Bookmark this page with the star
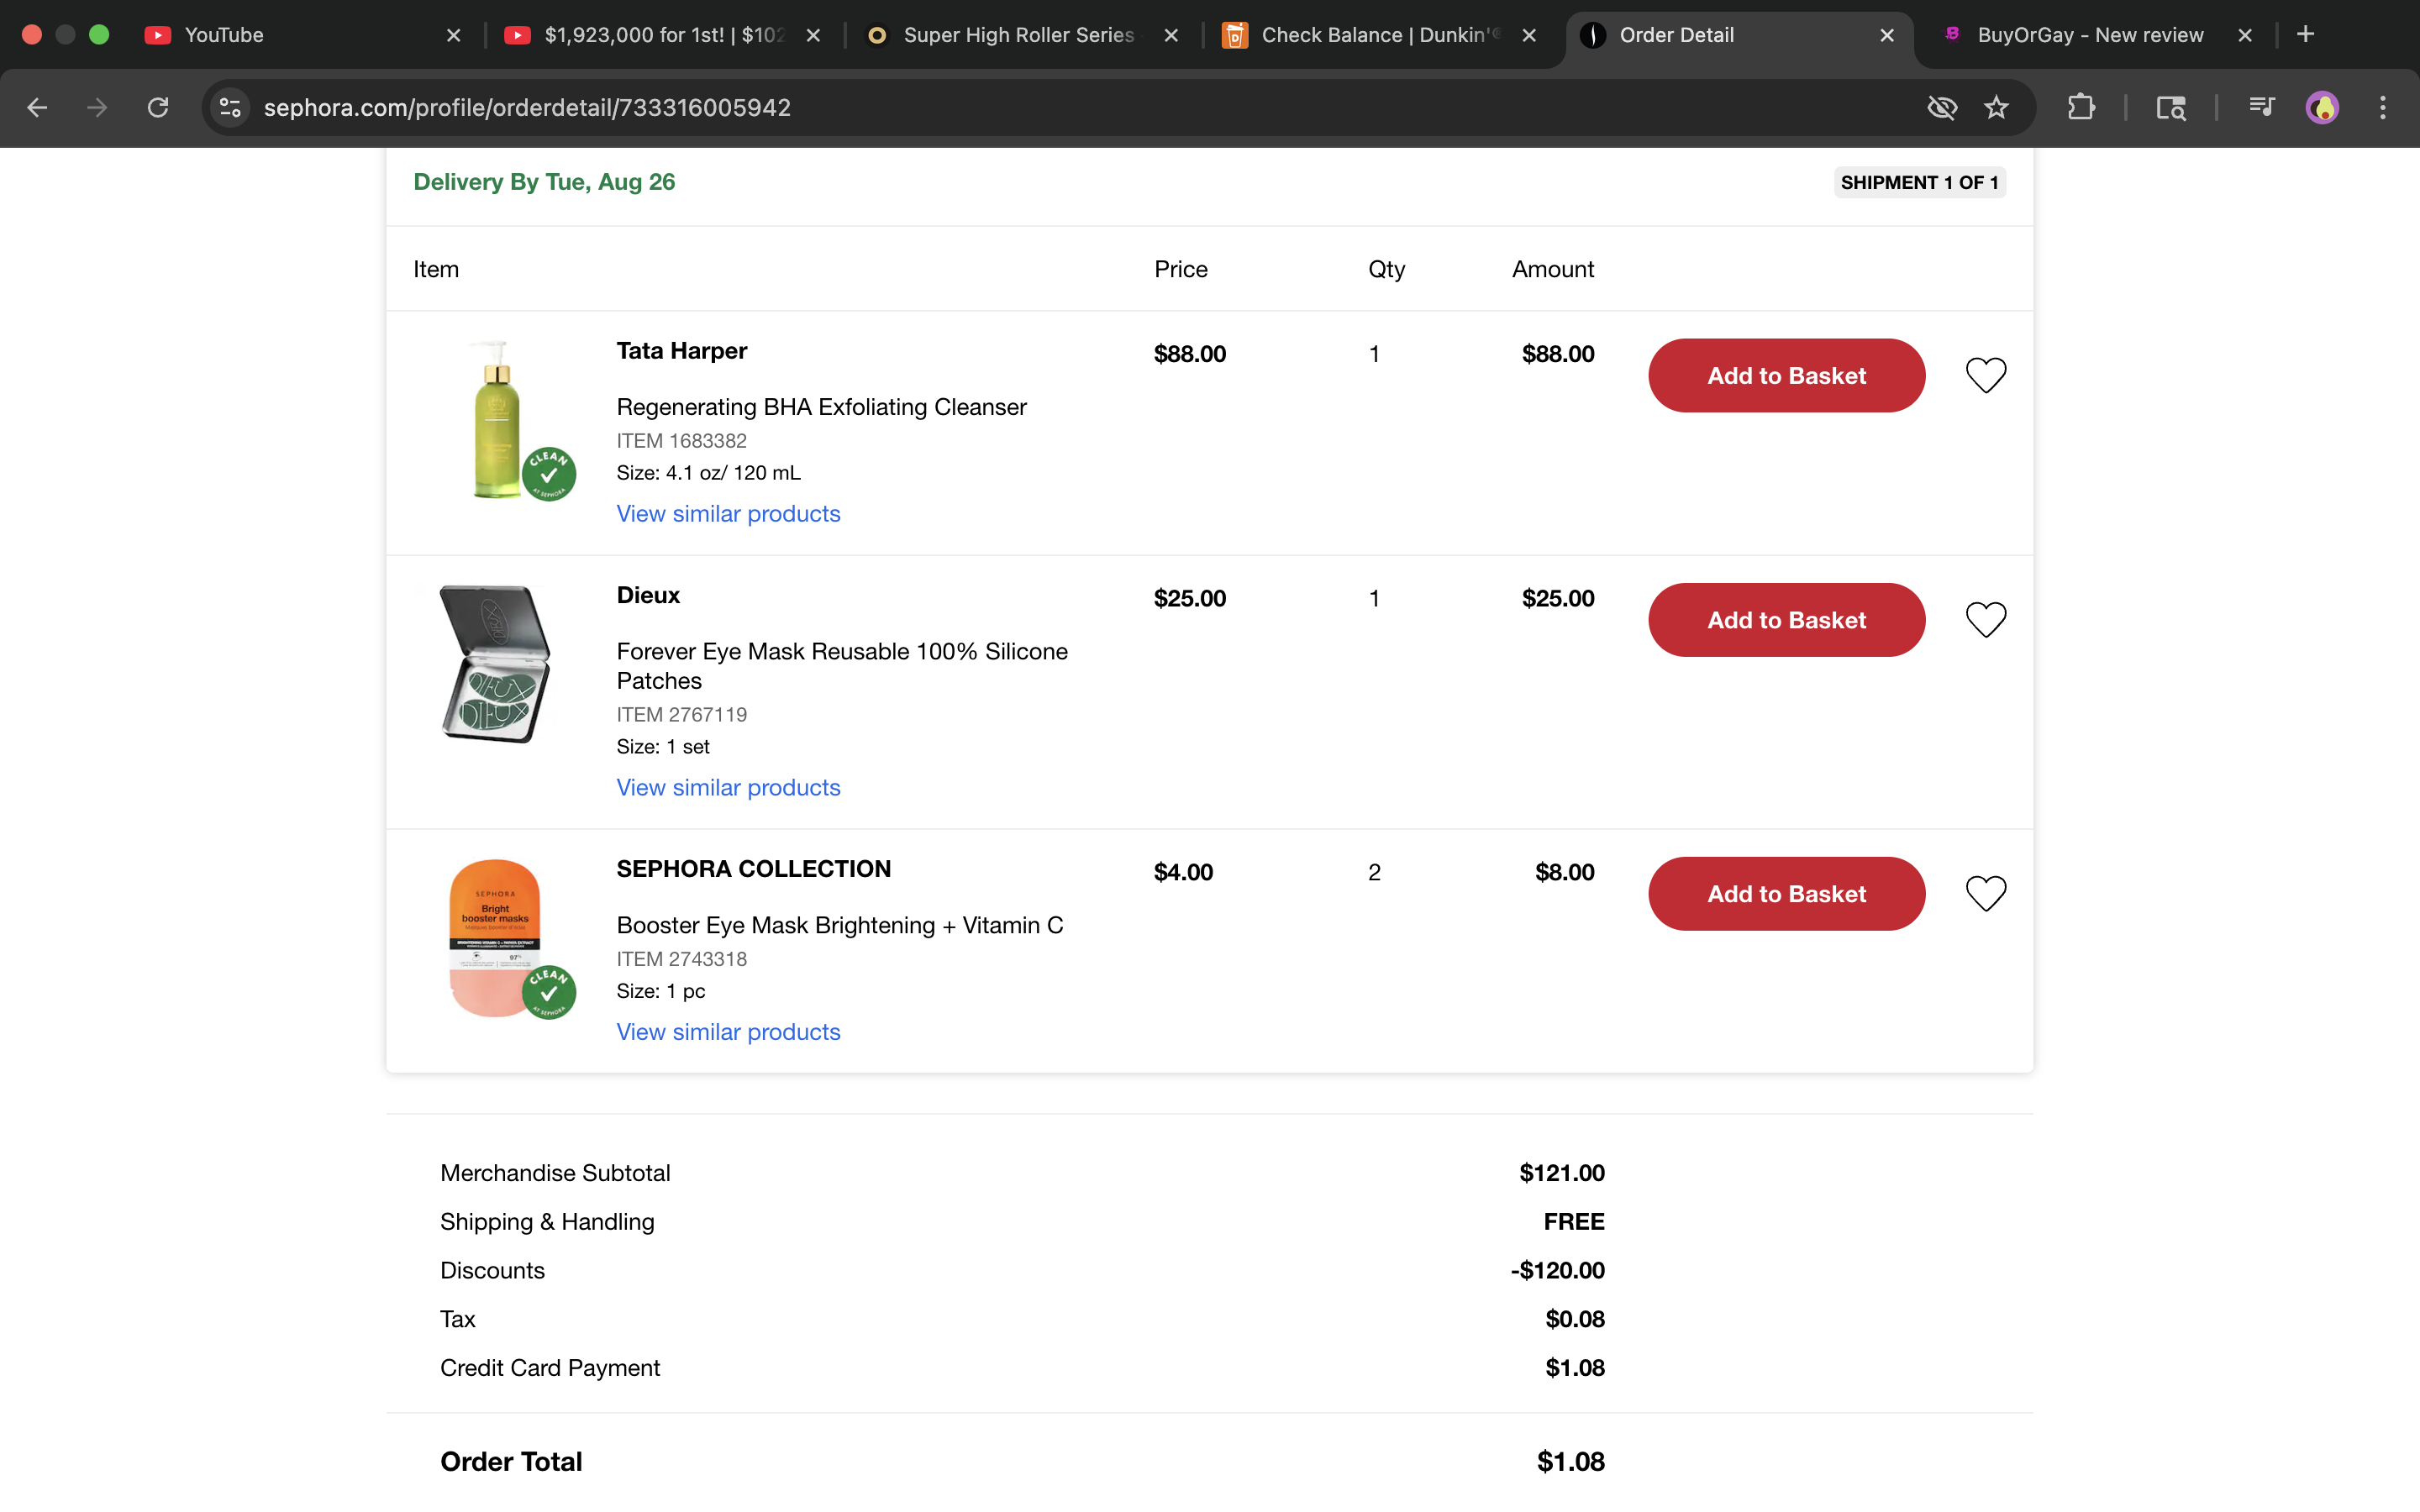The image size is (2420, 1512). 1996,107
